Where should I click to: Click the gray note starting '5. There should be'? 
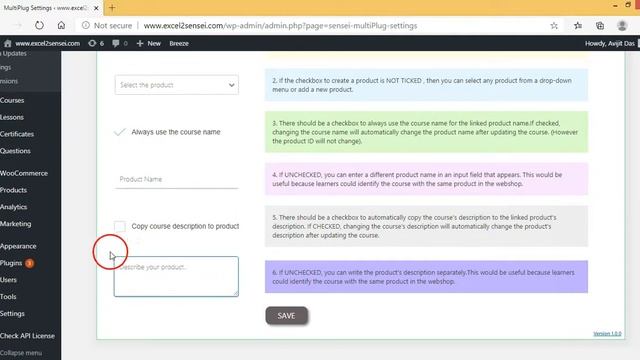tap(427, 226)
